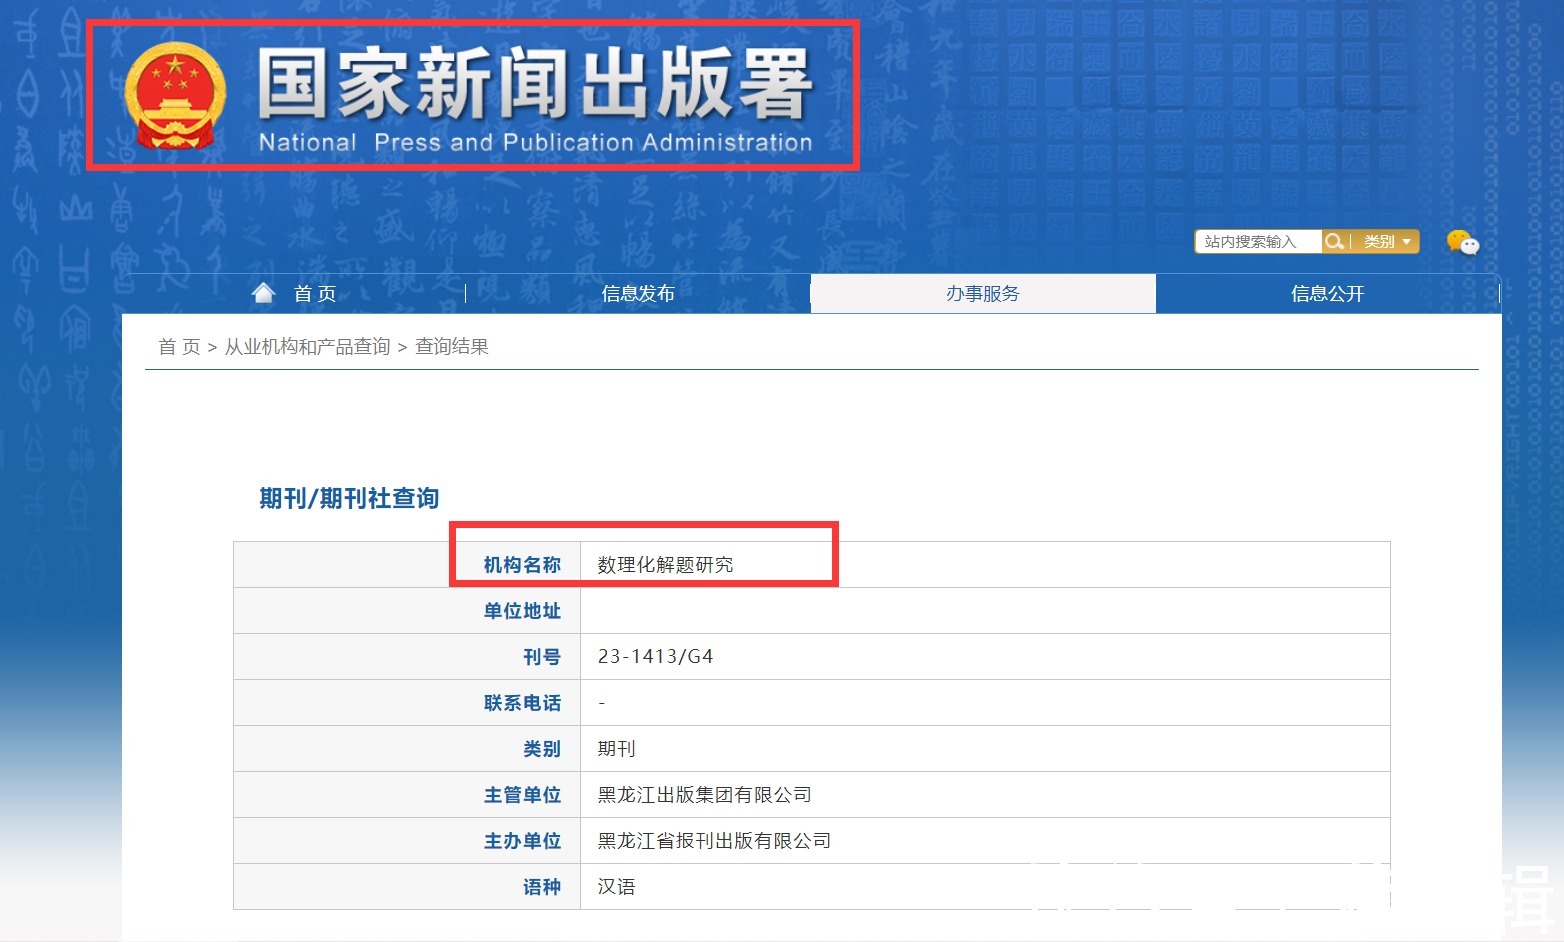Open the 从业机构和产品查询 breadcrumb link
The height and width of the screenshot is (942, 1564).
pyautogui.click(x=307, y=347)
